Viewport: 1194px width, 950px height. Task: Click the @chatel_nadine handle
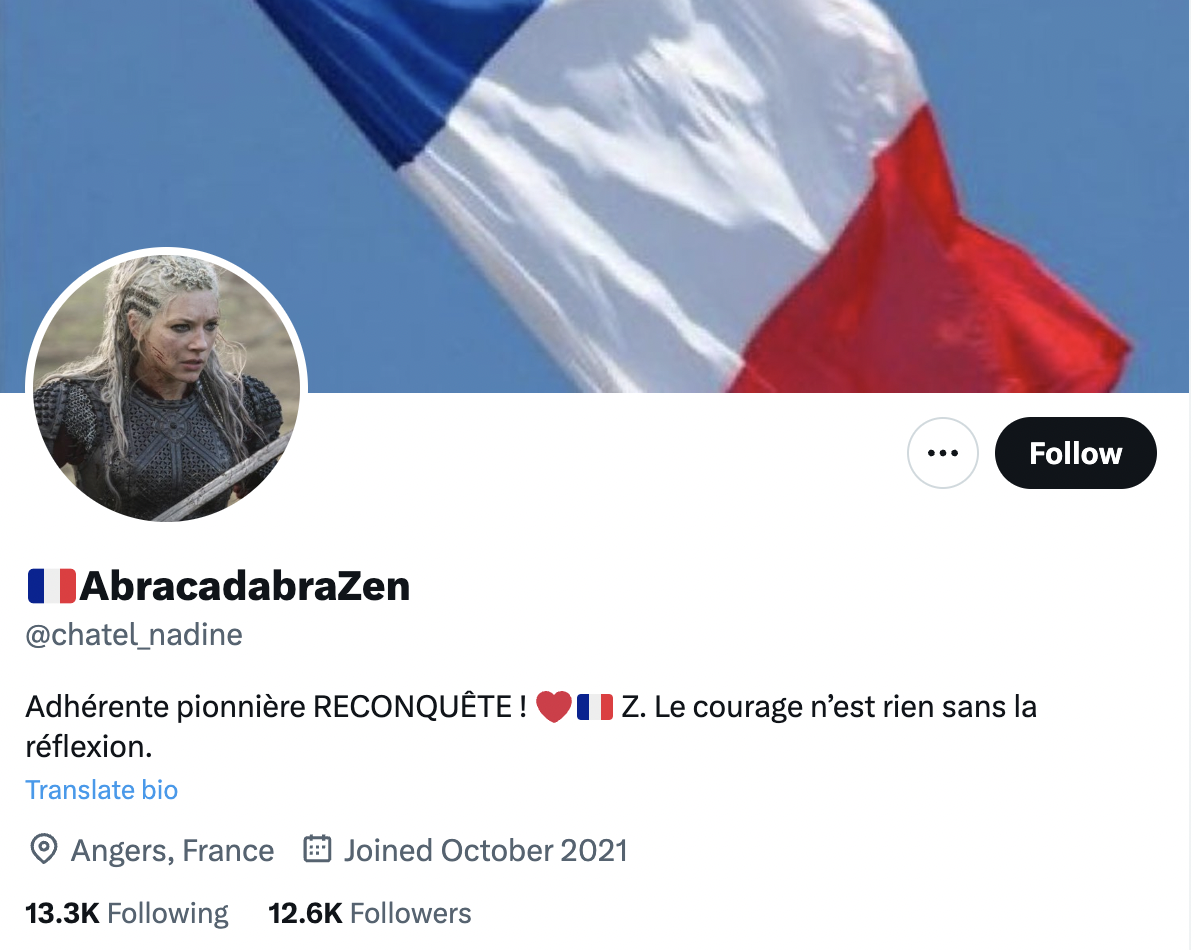134,634
